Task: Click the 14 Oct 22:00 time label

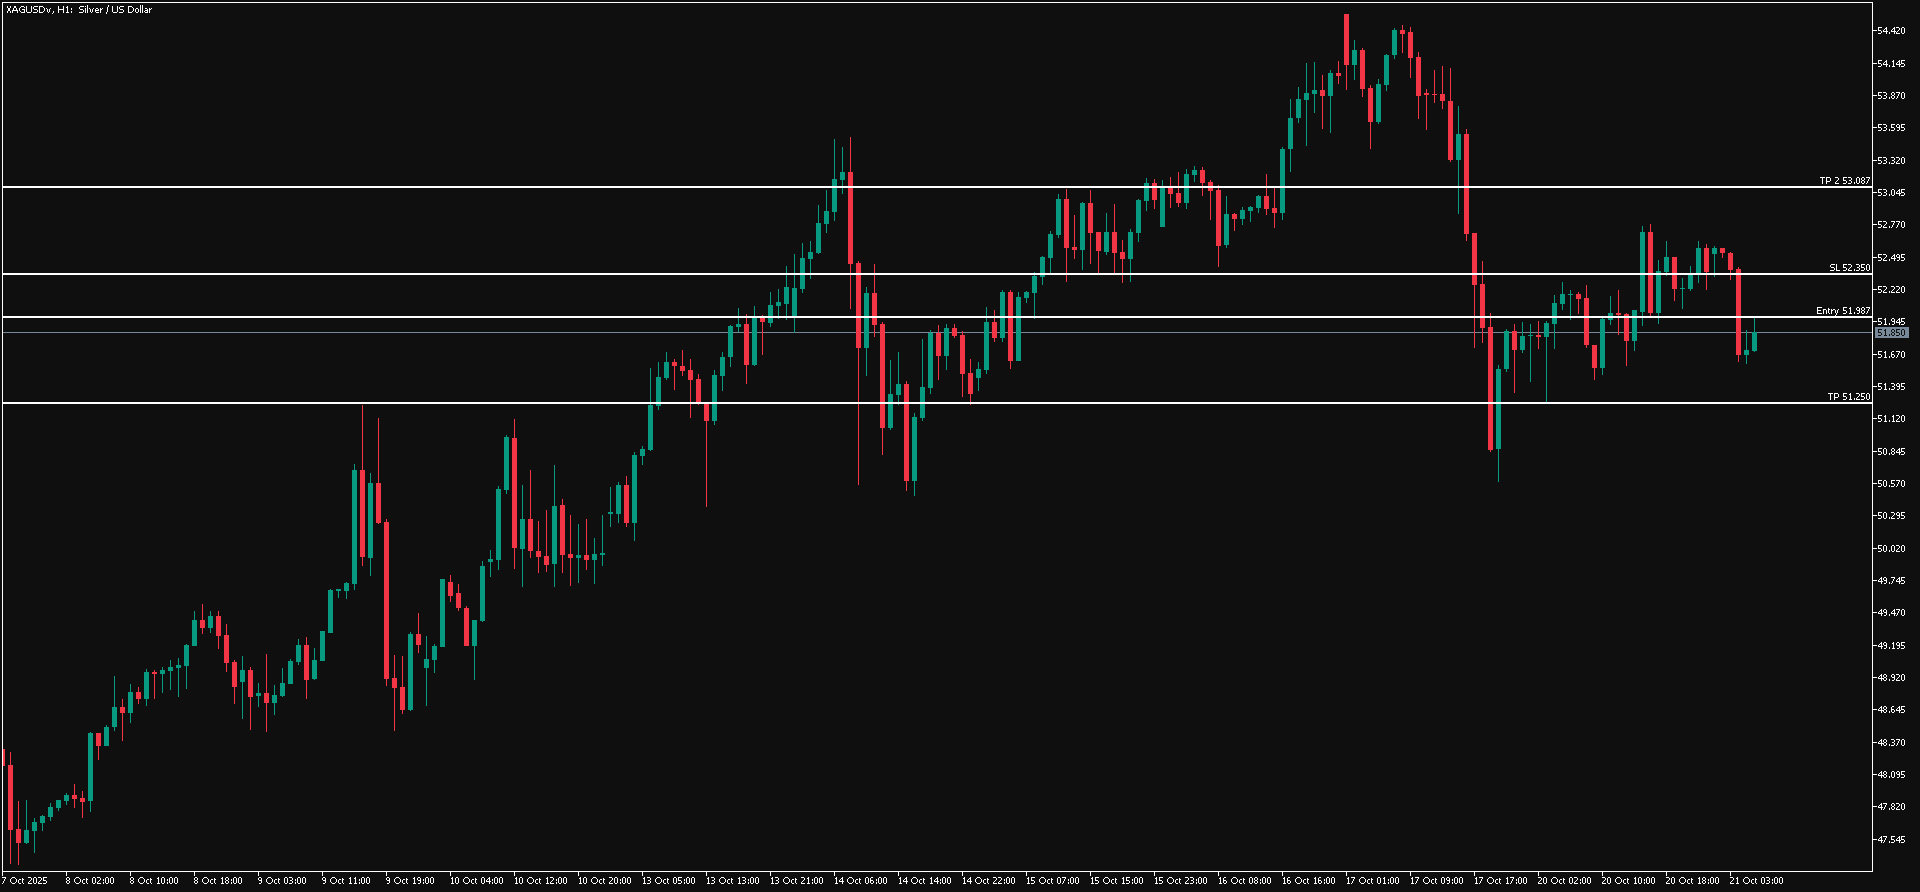Action: click(x=988, y=881)
